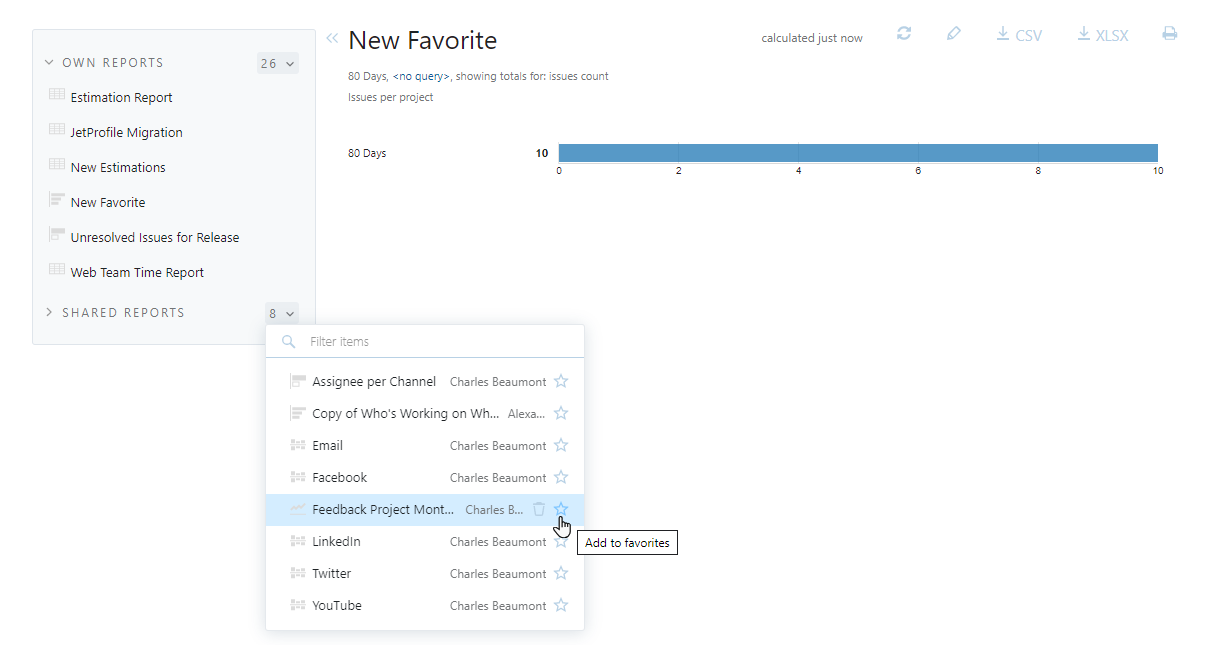This screenshot has height=645, width=1210.
Task: Delete Feedback Project report with trash icon
Action: tap(539, 509)
